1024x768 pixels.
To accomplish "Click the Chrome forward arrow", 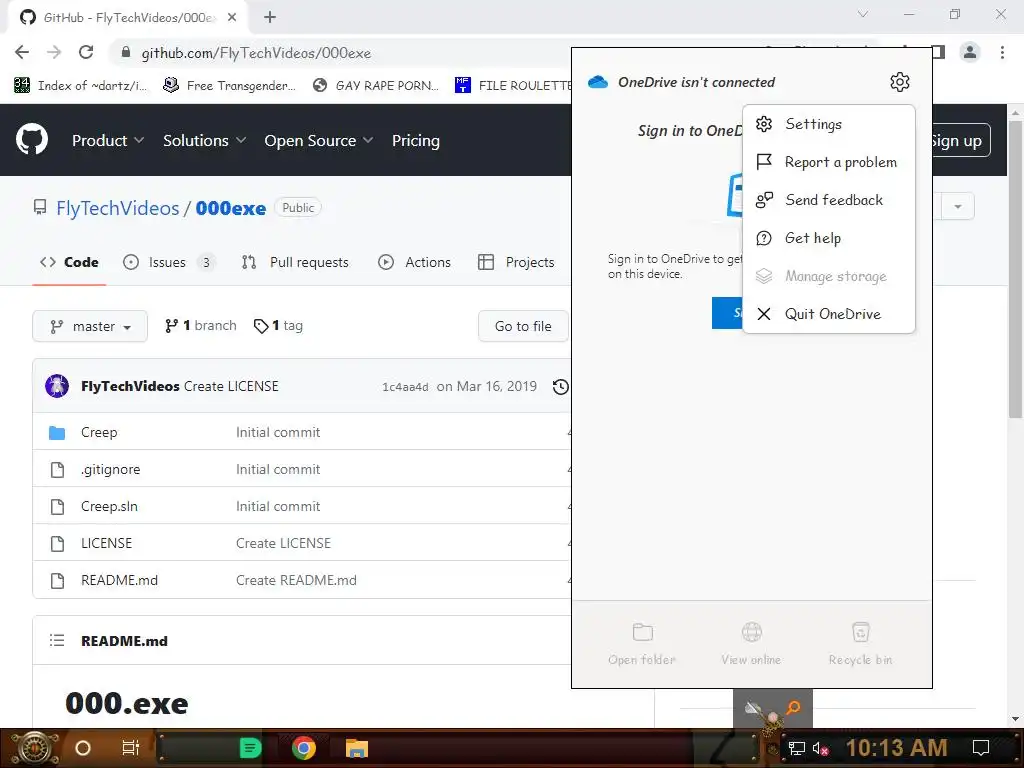I will 54,52.
